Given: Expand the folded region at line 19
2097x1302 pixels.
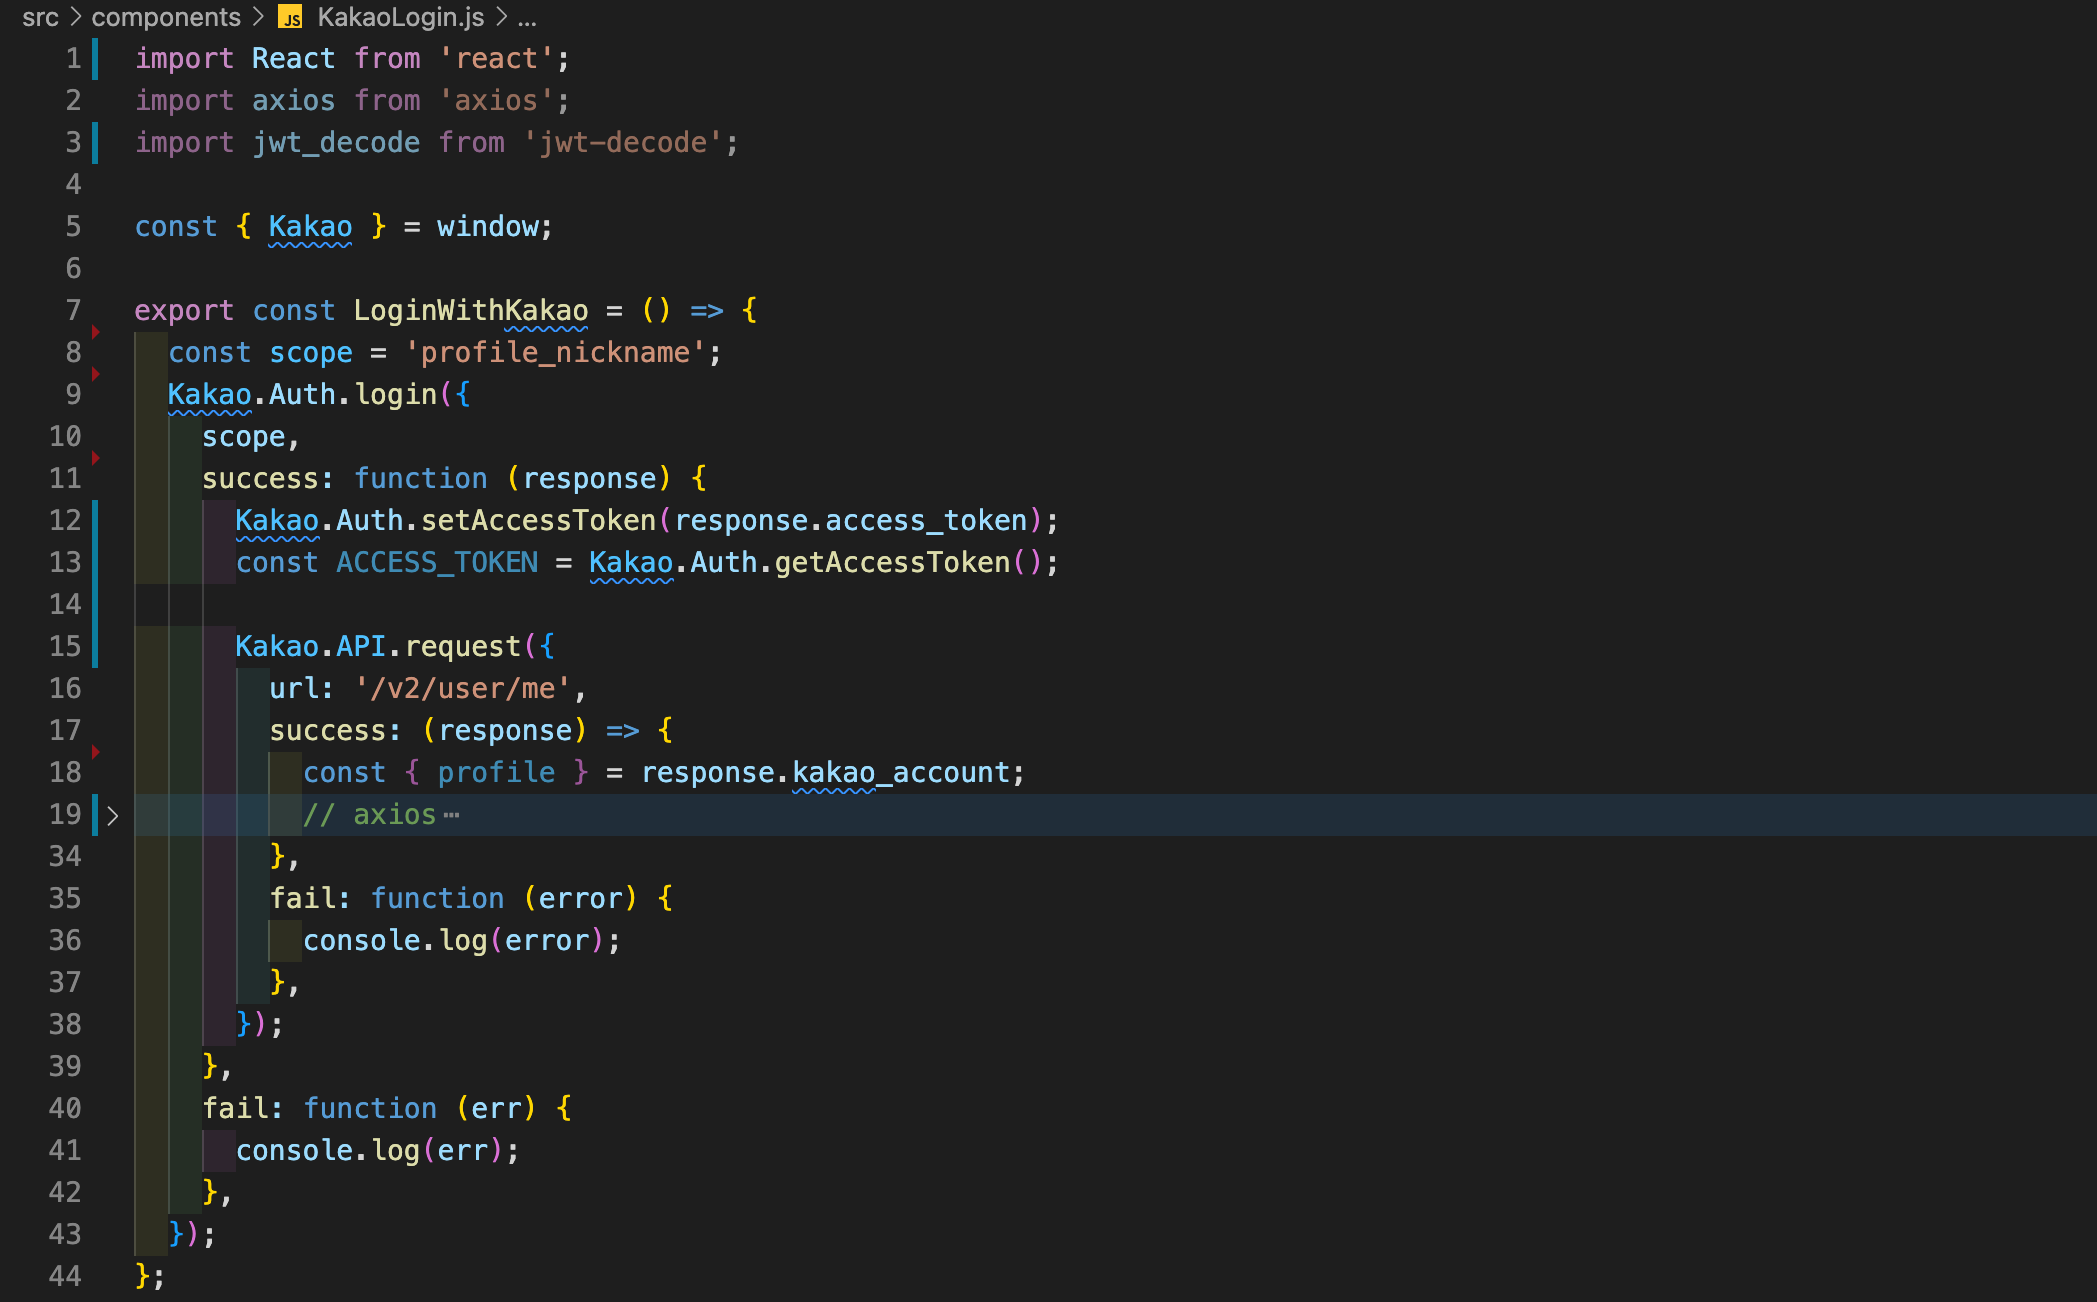Looking at the screenshot, I should click(113, 815).
